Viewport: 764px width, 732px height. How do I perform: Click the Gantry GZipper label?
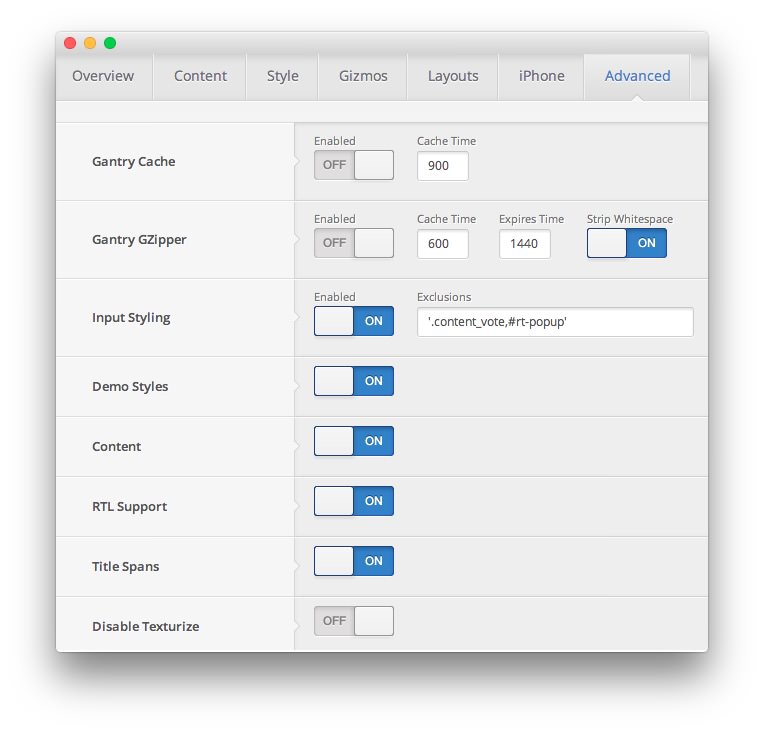(139, 240)
